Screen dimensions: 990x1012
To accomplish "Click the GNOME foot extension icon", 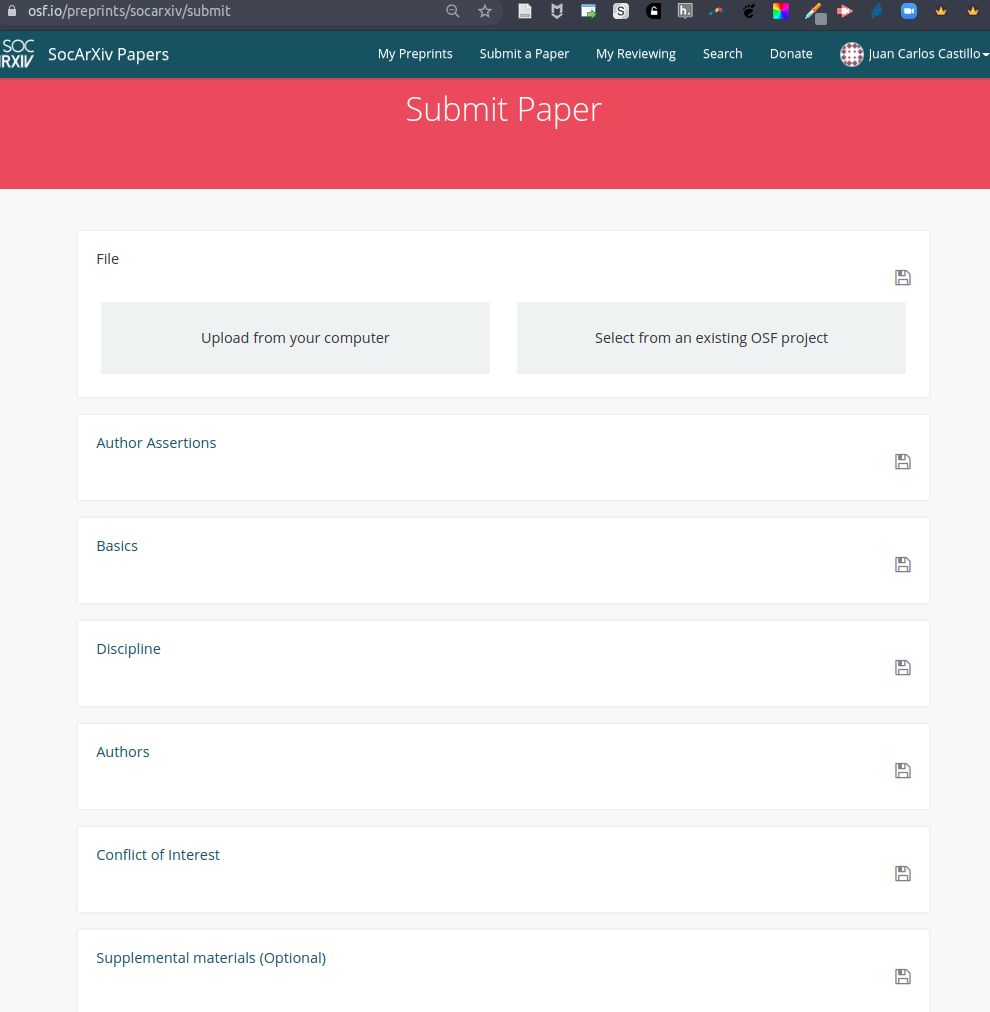I will click(x=749, y=11).
